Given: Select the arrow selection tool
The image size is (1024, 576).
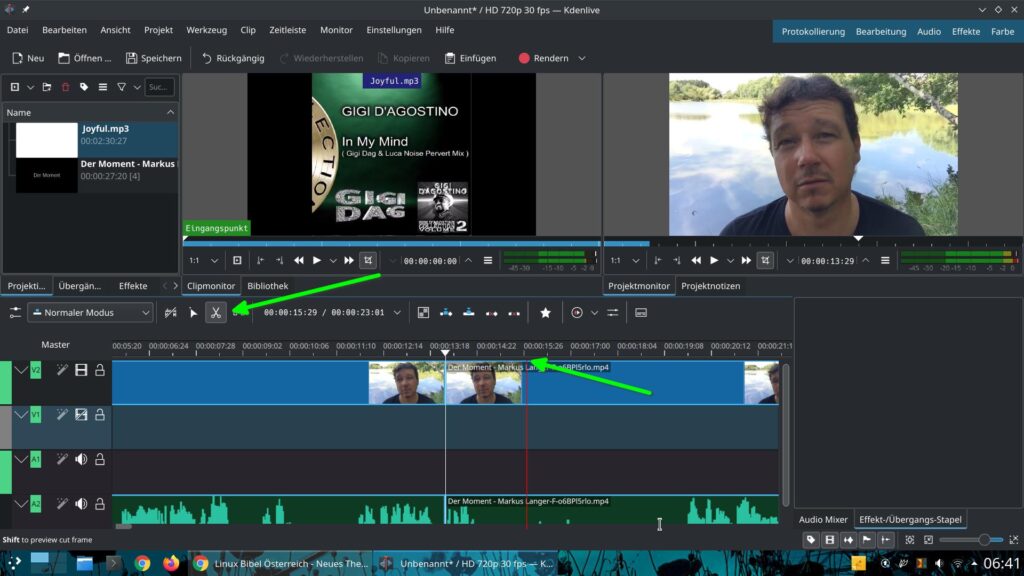Looking at the screenshot, I should (x=193, y=313).
